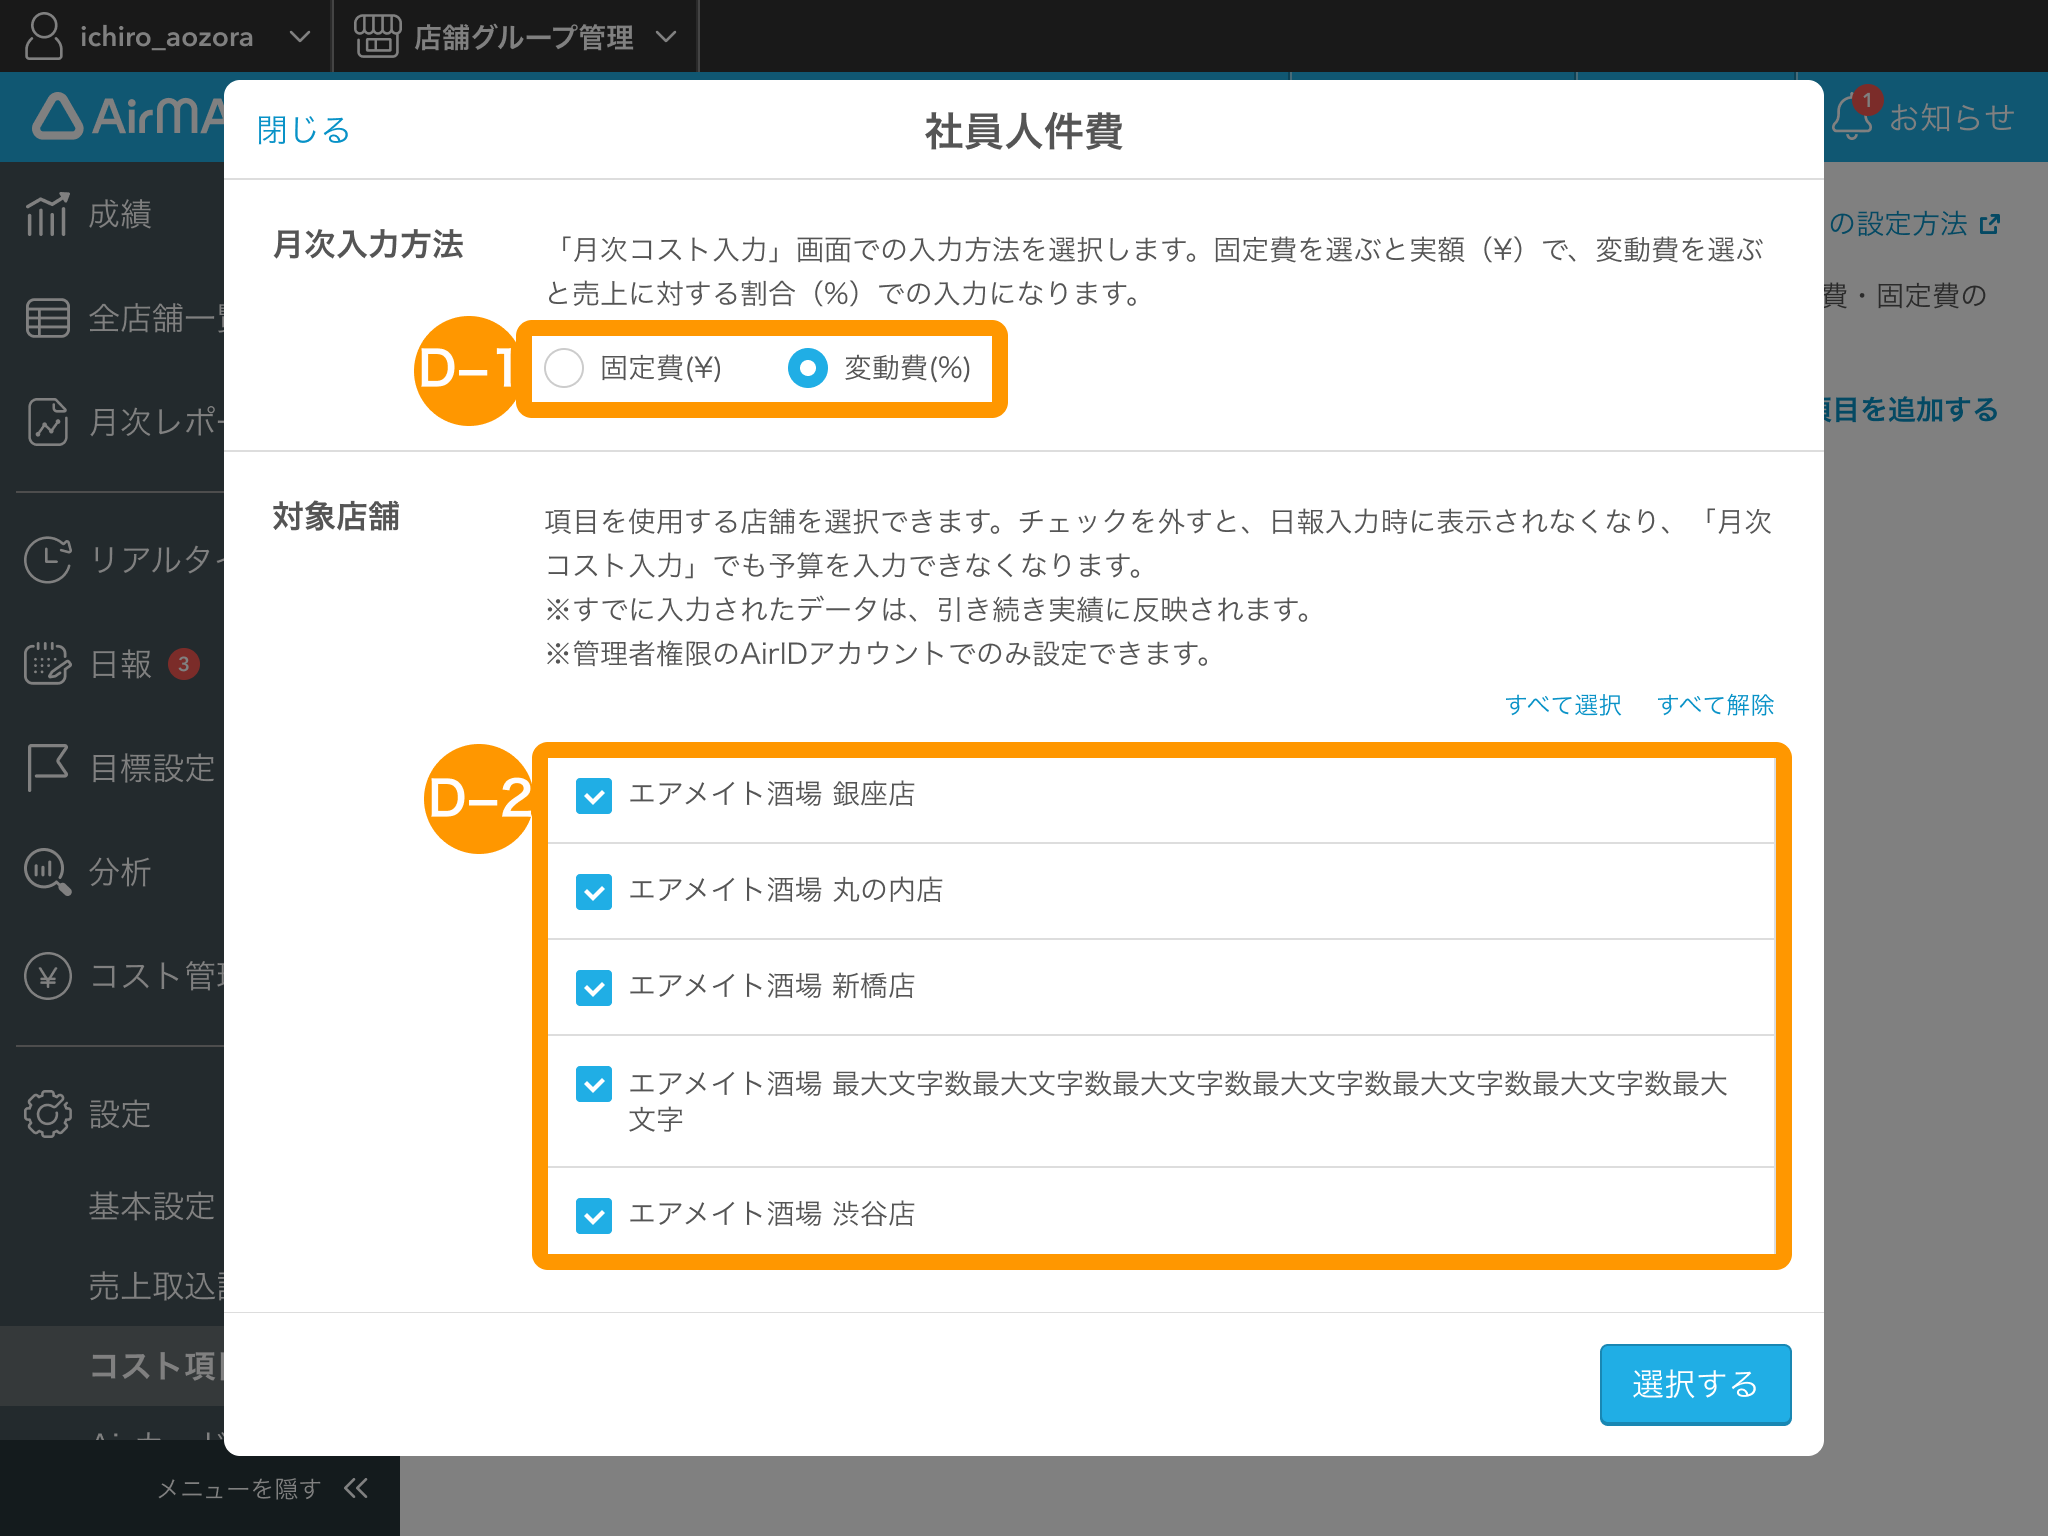The image size is (2048, 1536).
Task: Open the ichiro_aozora account dropdown arrow
Action: tap(299, 37)
